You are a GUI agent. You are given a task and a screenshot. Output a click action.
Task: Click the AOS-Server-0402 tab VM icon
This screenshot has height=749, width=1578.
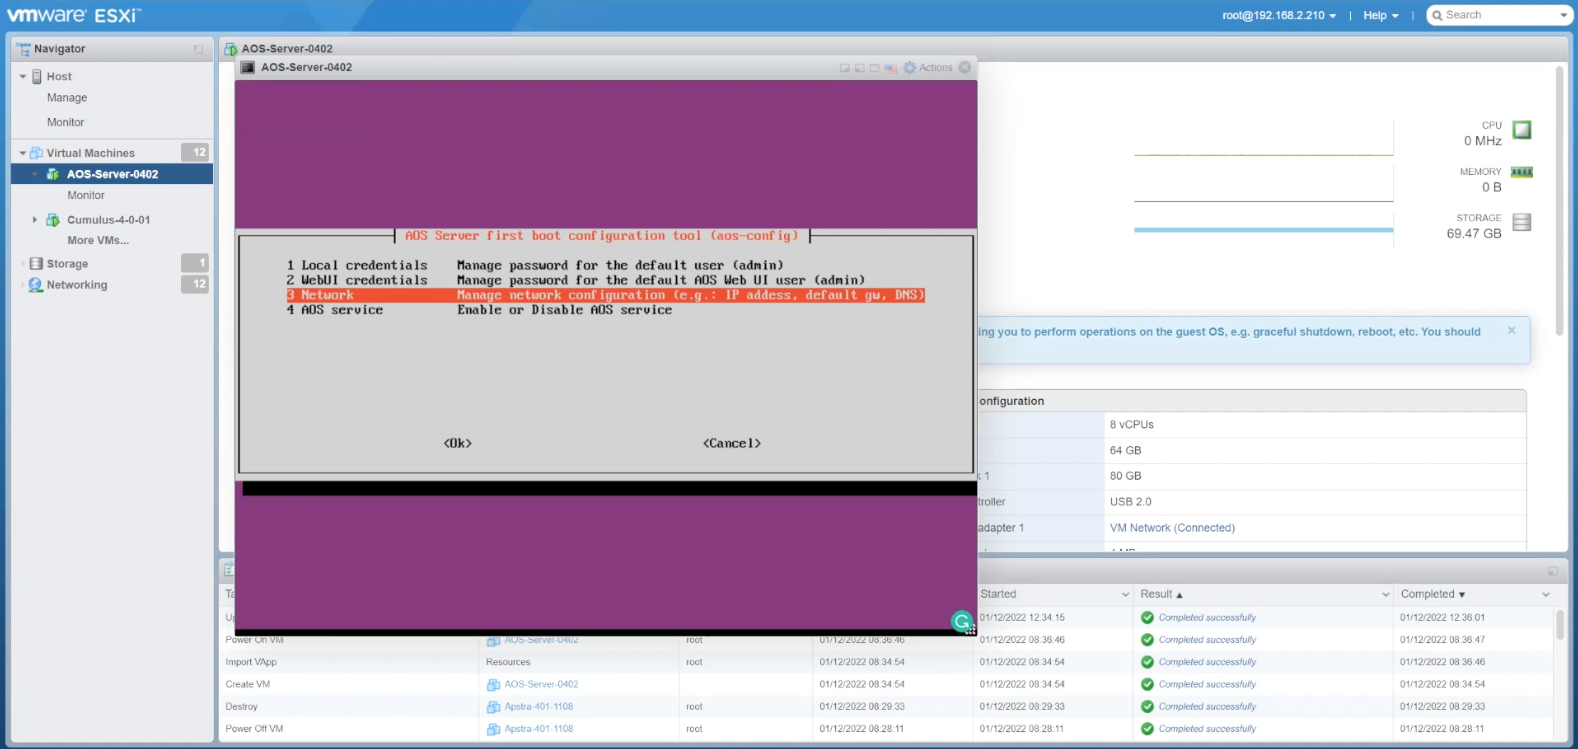(x=231, y=48)
